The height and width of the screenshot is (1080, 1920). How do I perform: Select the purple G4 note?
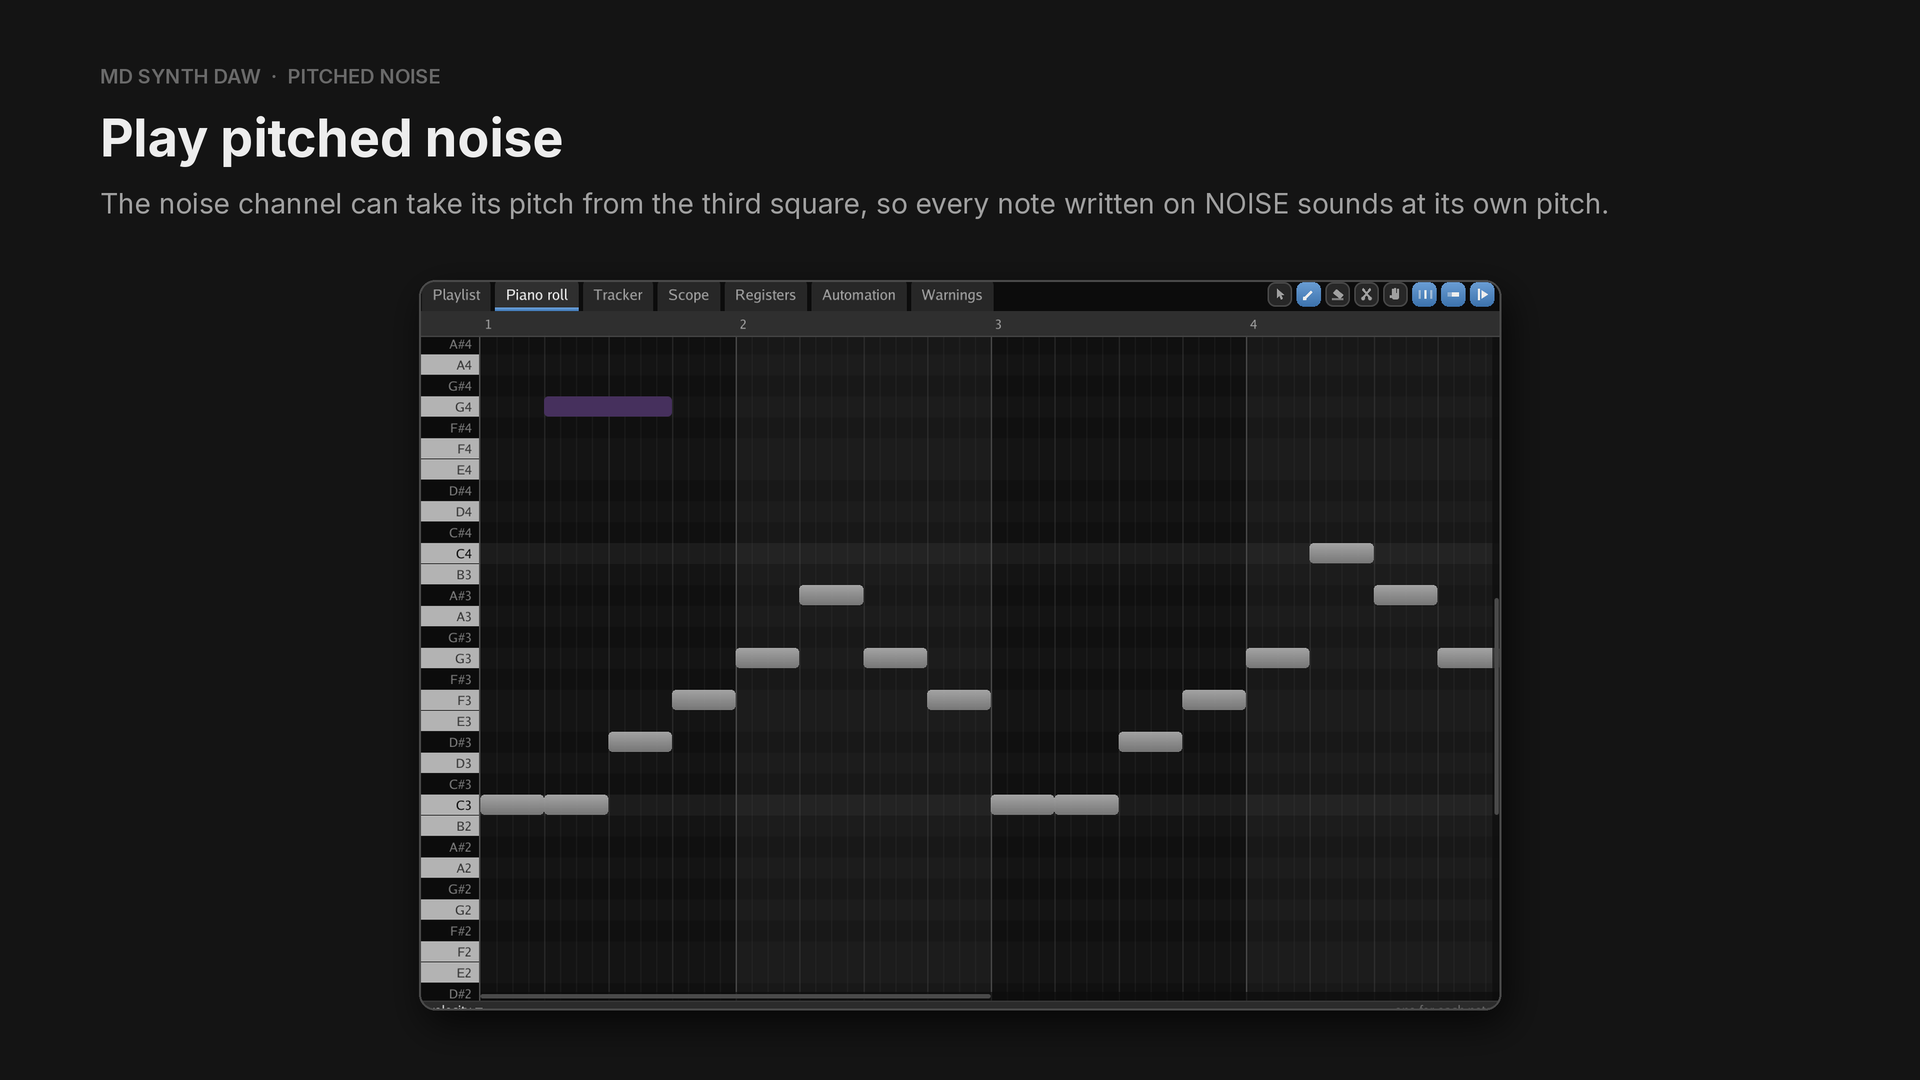[608, 407]
